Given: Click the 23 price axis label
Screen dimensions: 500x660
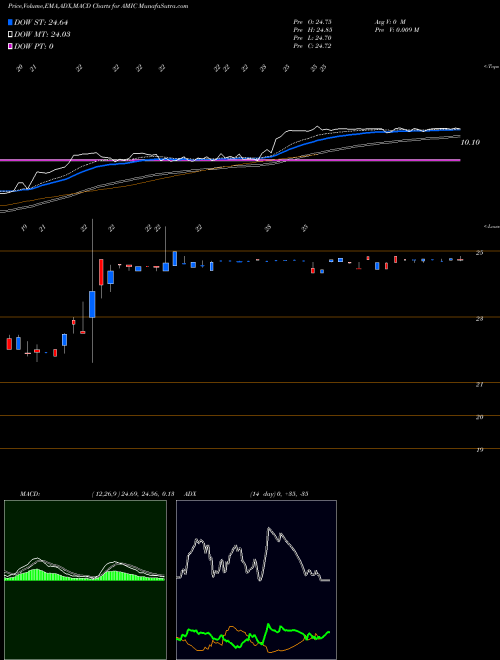Looking at the screenshot, I should 479,319.
